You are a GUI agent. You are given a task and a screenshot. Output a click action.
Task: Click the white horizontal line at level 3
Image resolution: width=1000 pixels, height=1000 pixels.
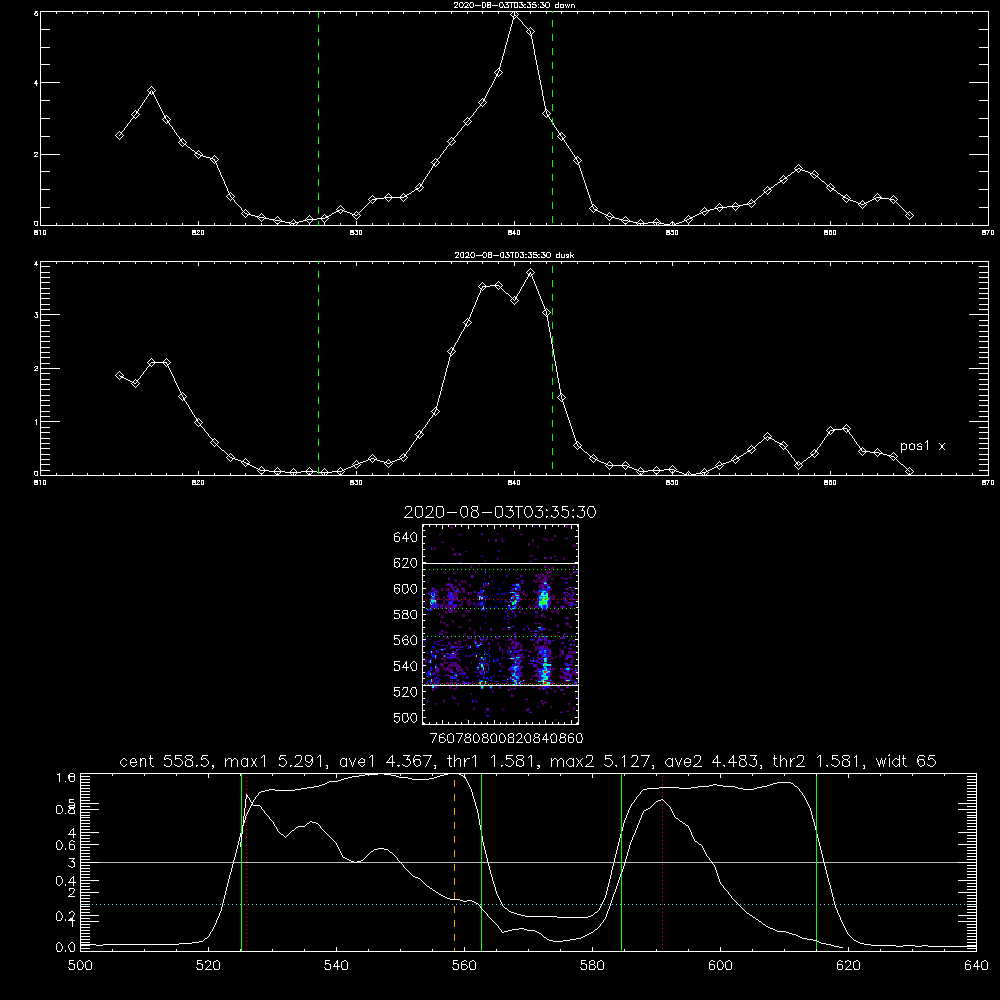click(x=528, y=862)
